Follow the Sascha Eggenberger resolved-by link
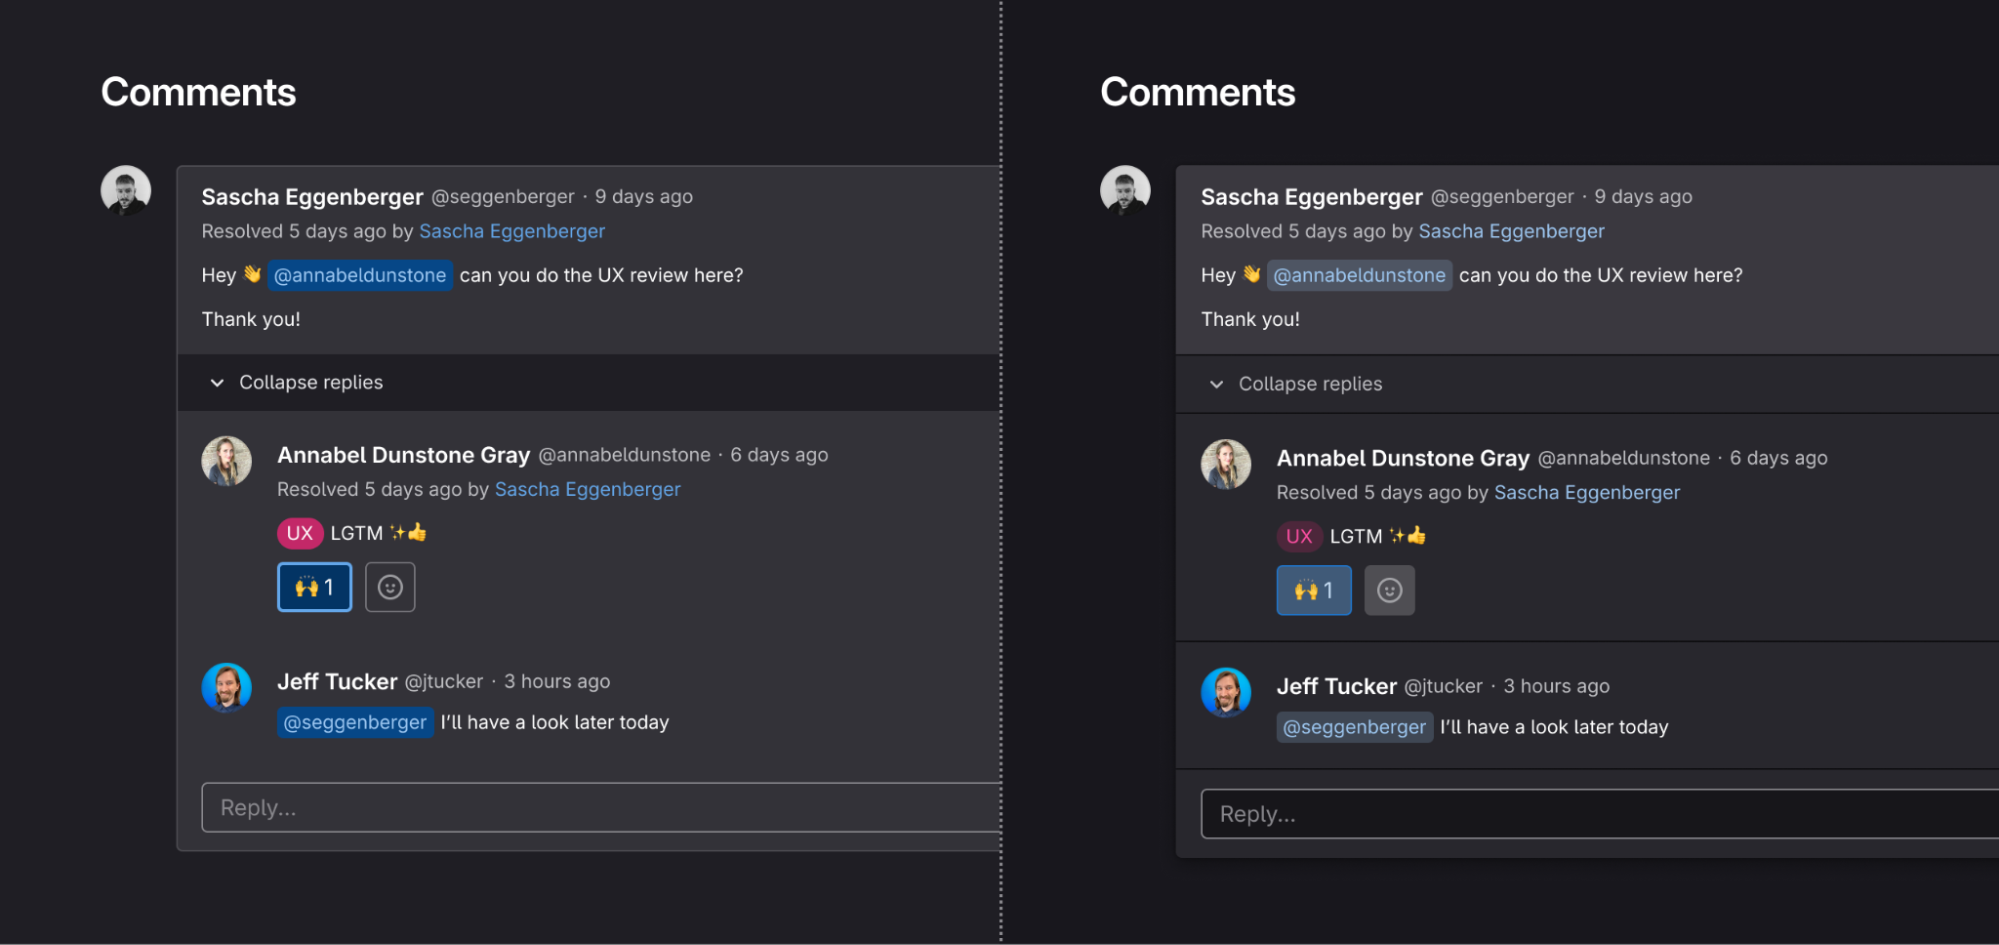The image size is (1999, 945). [x=512, y=231]
